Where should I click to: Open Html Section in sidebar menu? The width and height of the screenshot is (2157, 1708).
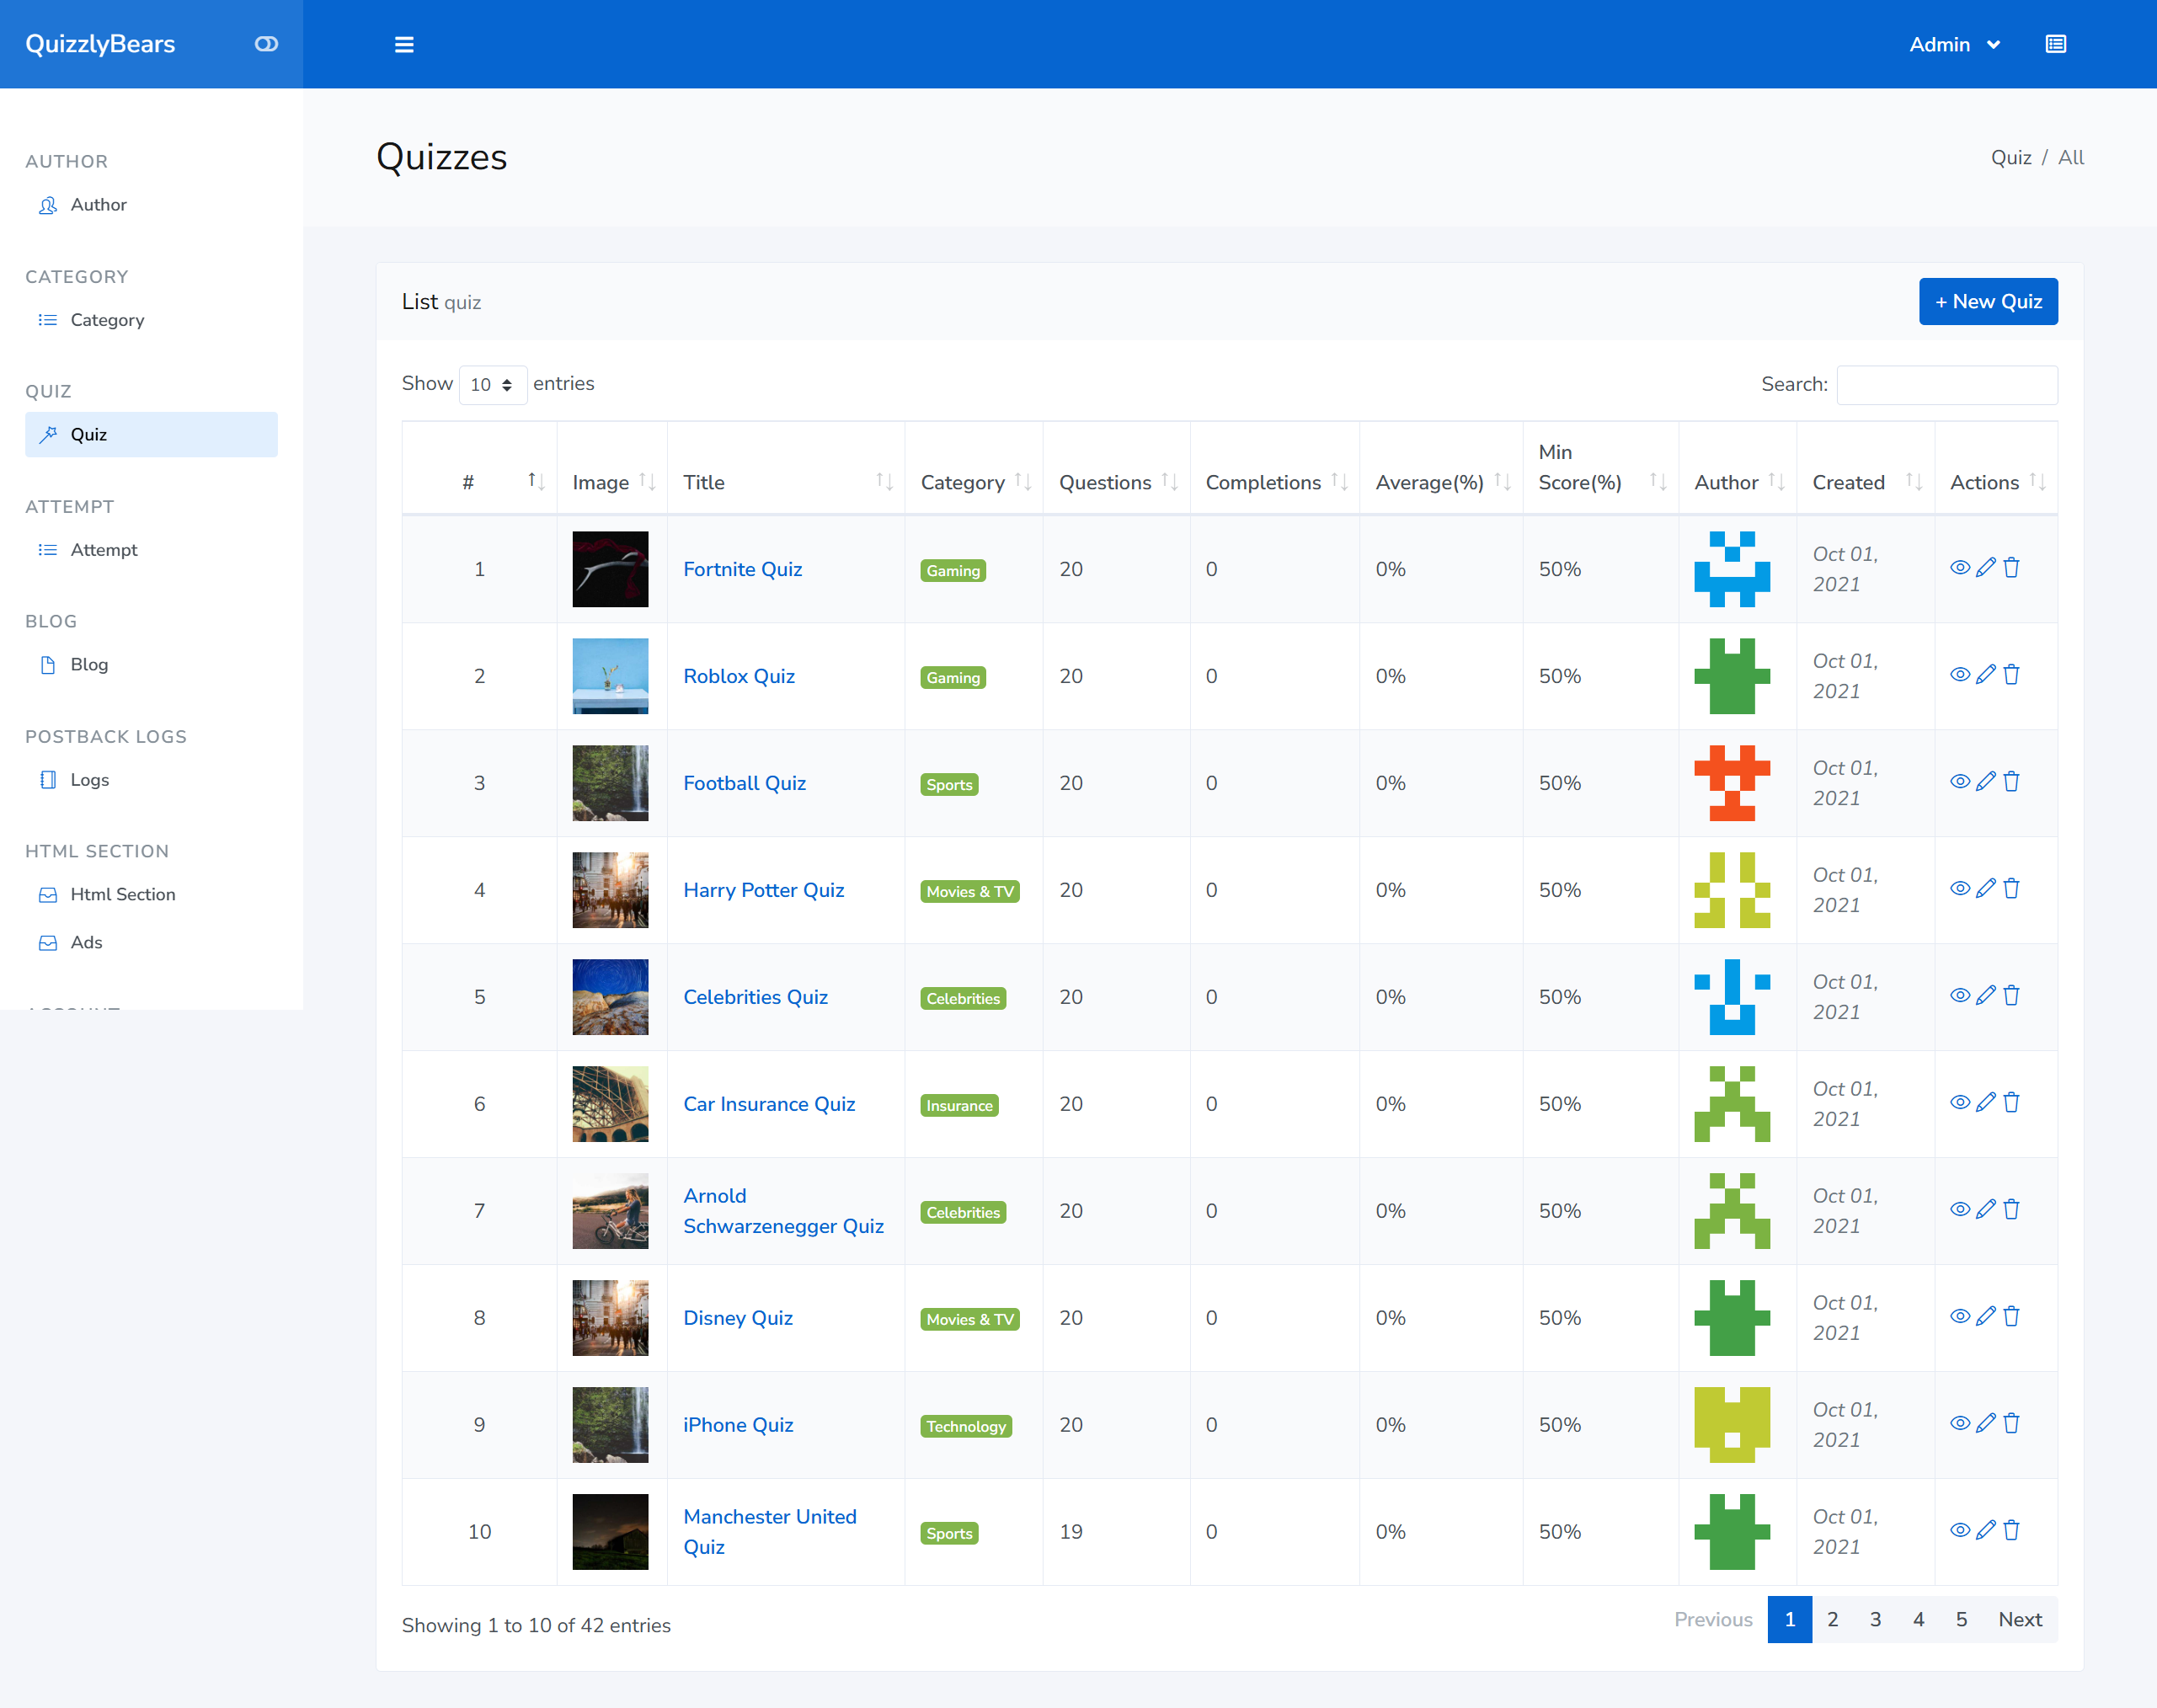[x=122, y=894]
